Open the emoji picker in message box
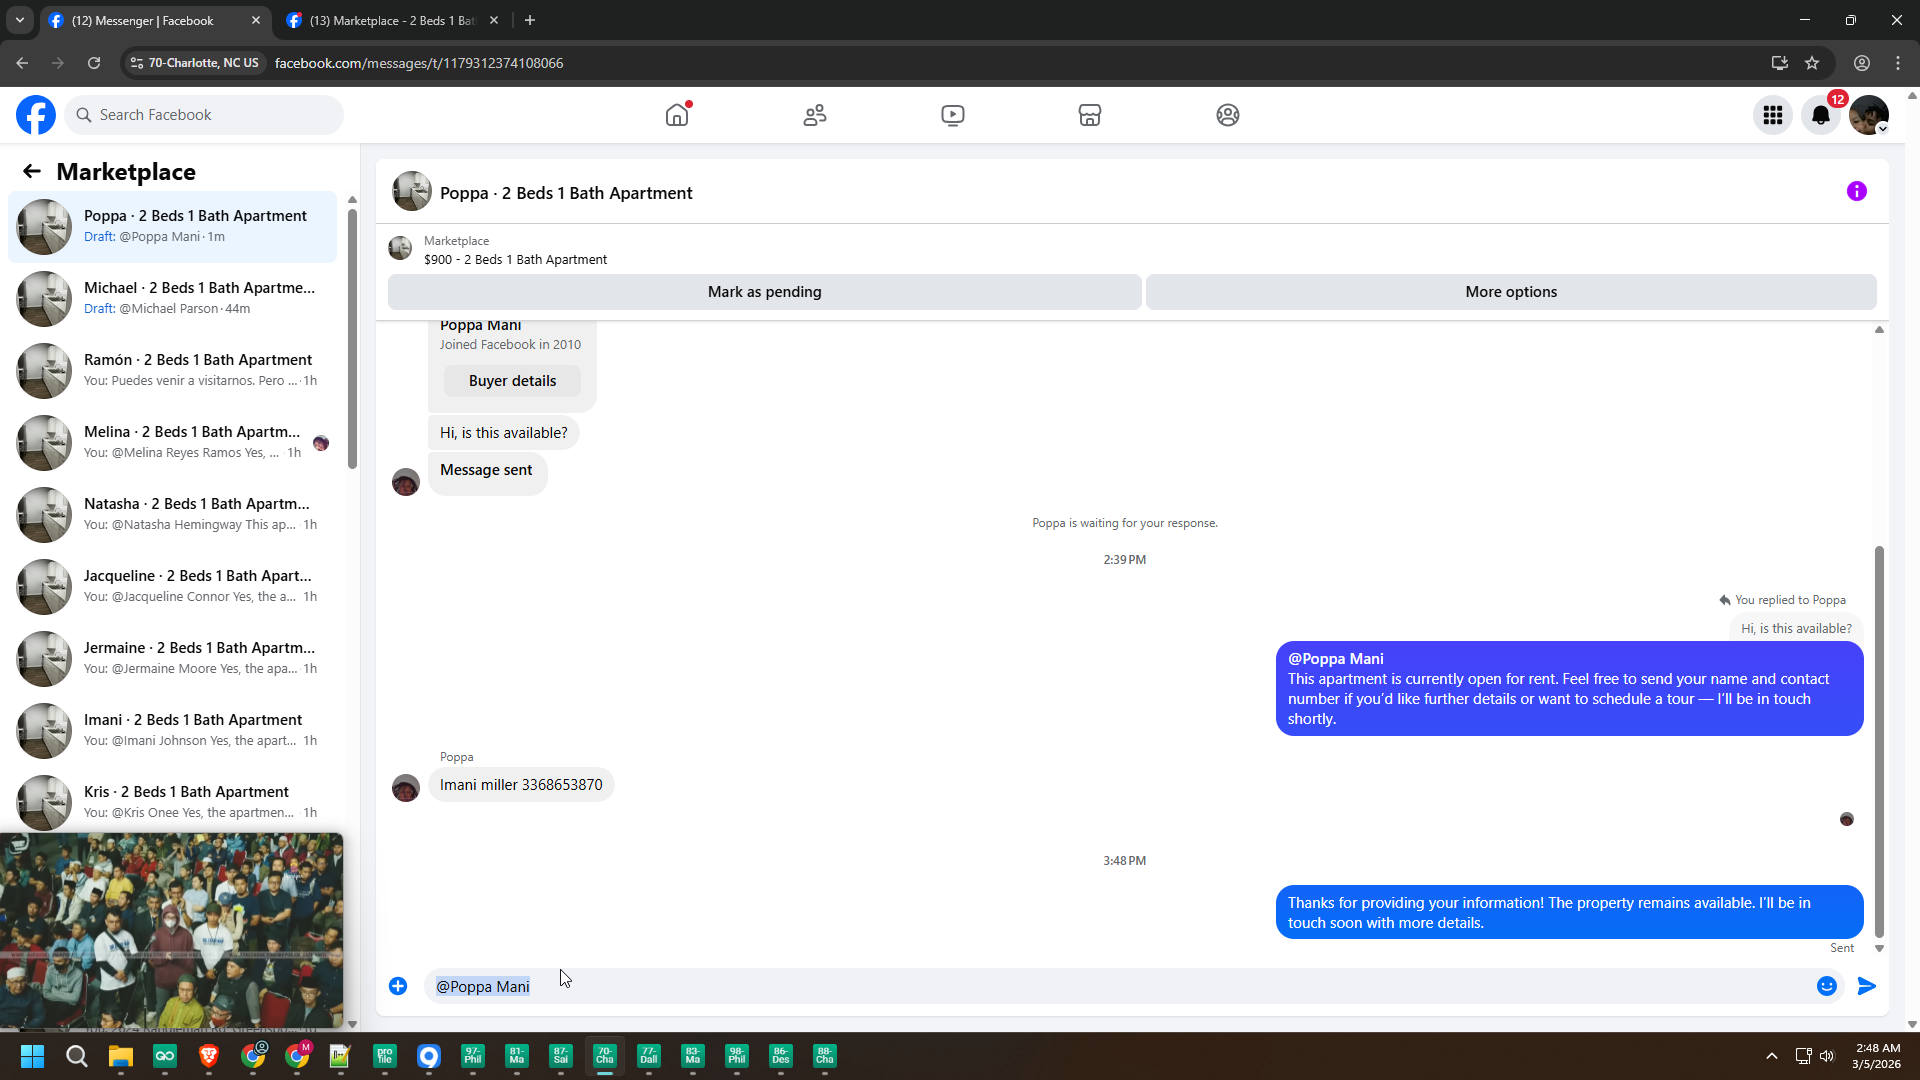1920x1080 pixels. [x=1827, y=986]
